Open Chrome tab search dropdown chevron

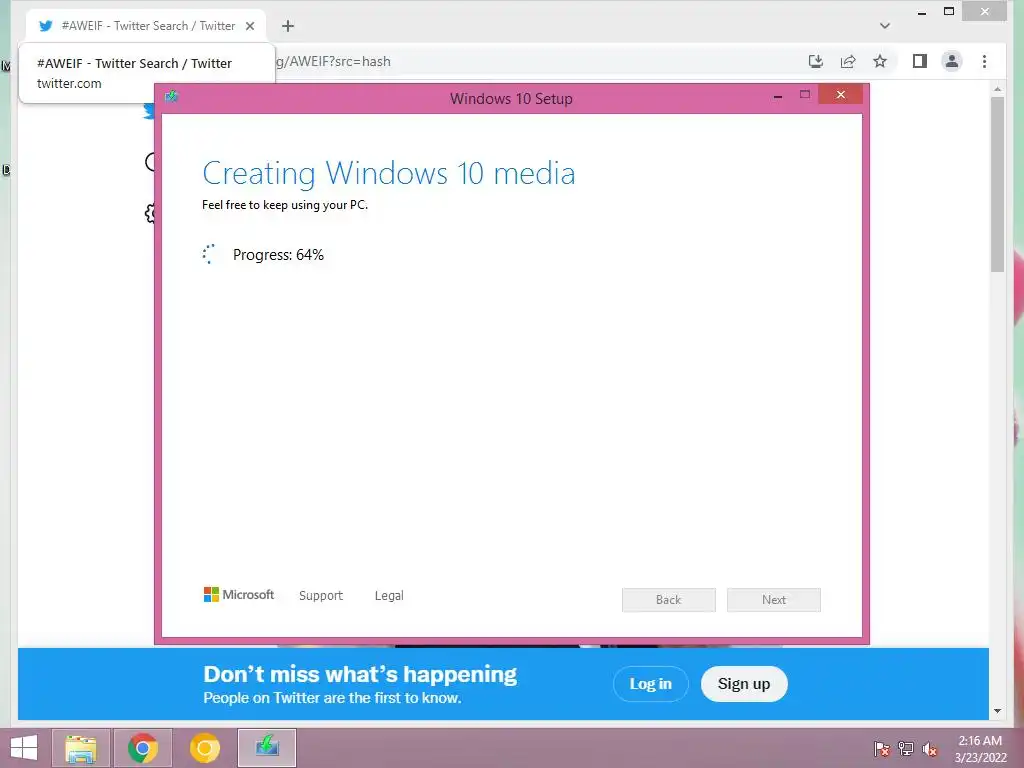coord(885,26)
